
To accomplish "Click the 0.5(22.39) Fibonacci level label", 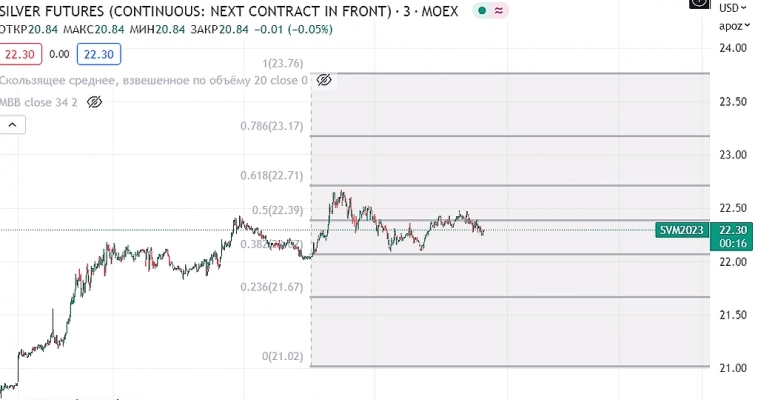I will tap(278, 210).
